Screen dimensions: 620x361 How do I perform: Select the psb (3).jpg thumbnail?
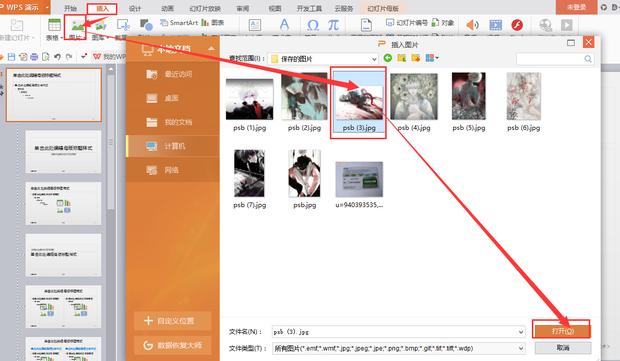pyautogui.click(x=359, y=102)
